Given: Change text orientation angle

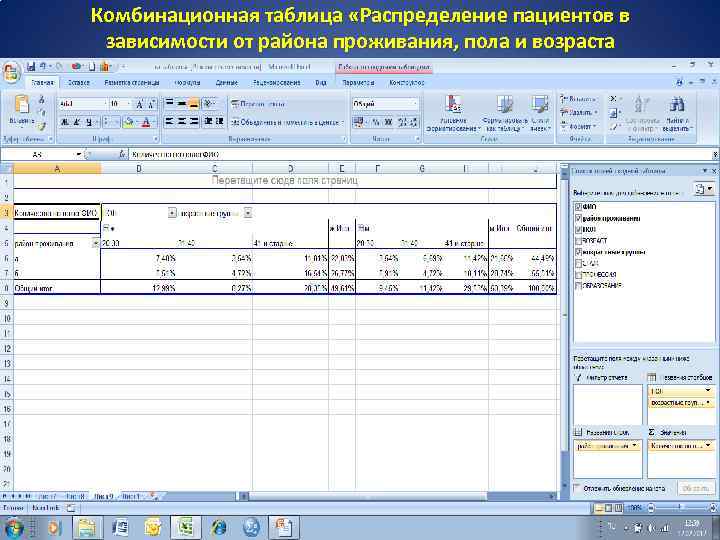Looking at the screenshot, I should (x=210, y=104).
